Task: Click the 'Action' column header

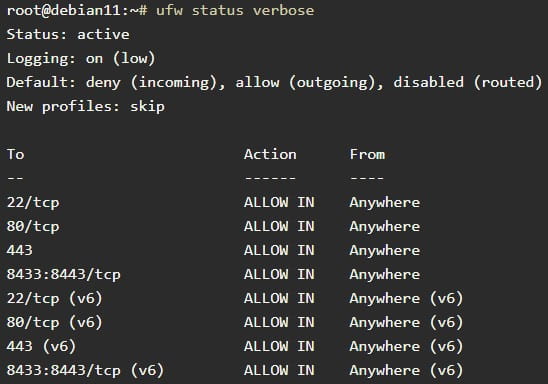Action: pyautogui.click(x=270, y=154)
